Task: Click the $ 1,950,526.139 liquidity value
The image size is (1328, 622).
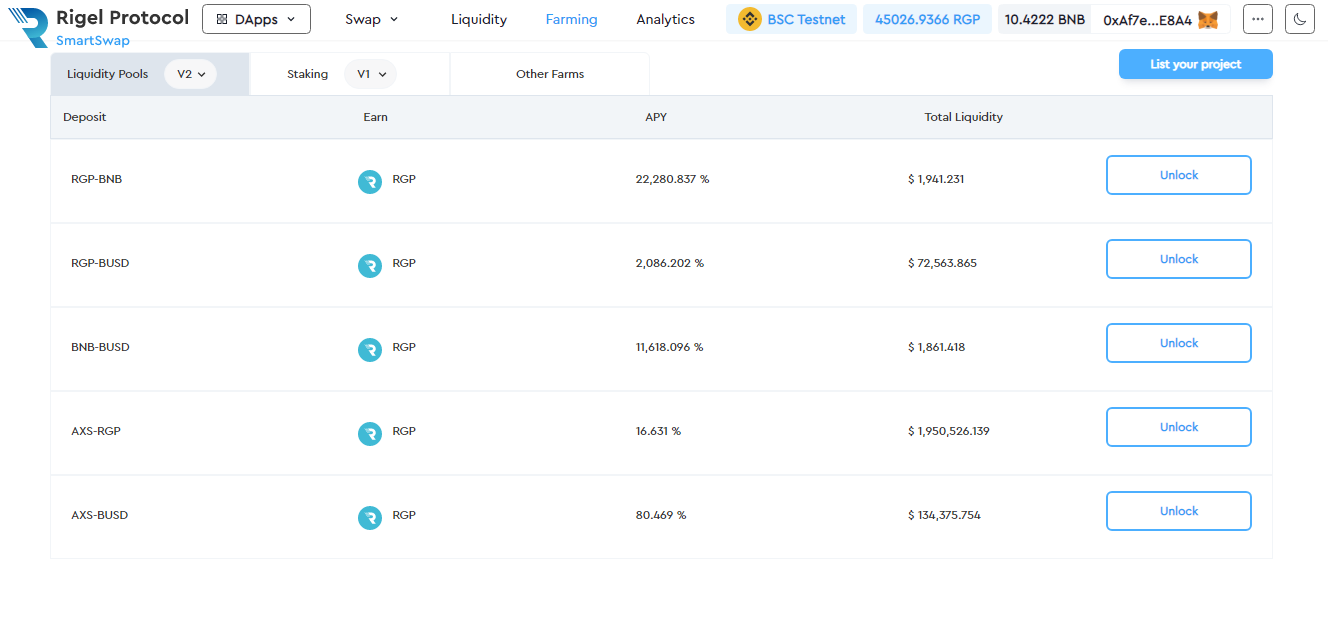Action: tap(949, 431)
